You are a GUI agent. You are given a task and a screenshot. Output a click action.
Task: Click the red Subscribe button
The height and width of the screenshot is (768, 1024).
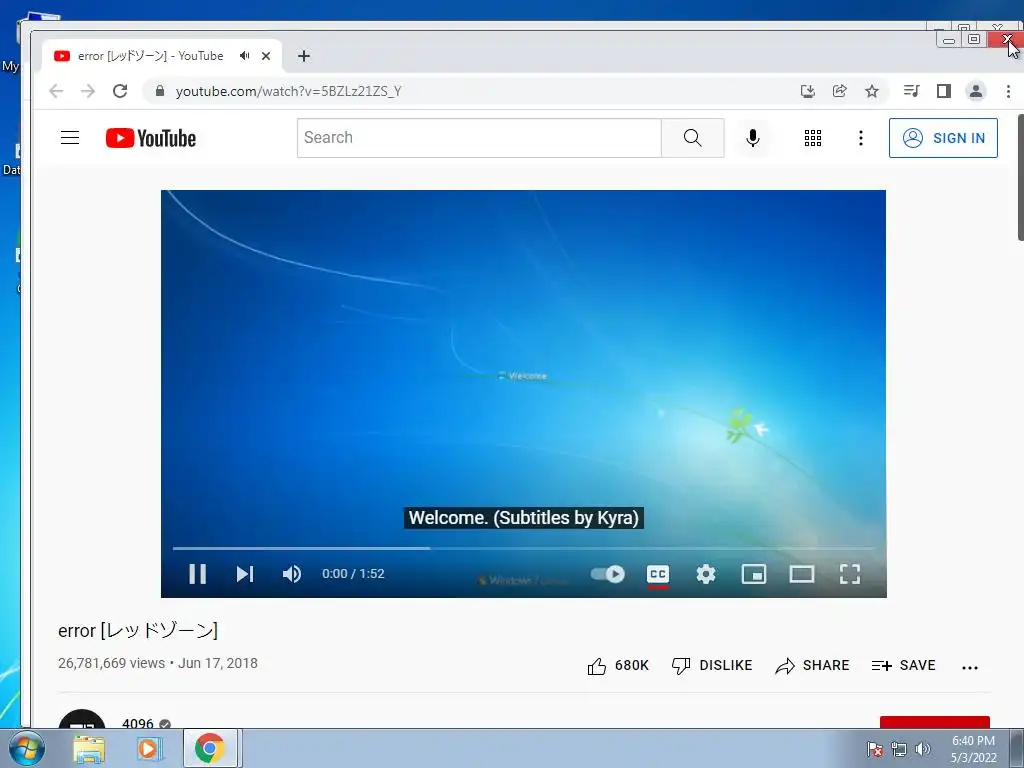pos(935,722)
